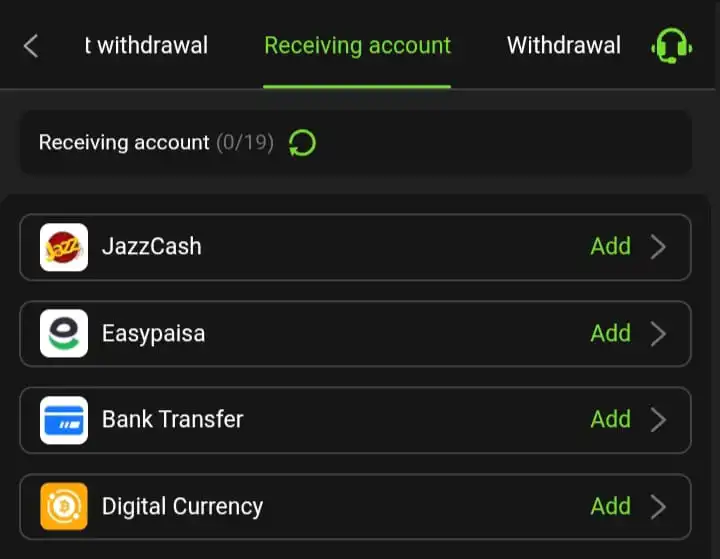Add an Easypaisa account
This screenshot has height=559, width=720.
click(x=610, y=333)
